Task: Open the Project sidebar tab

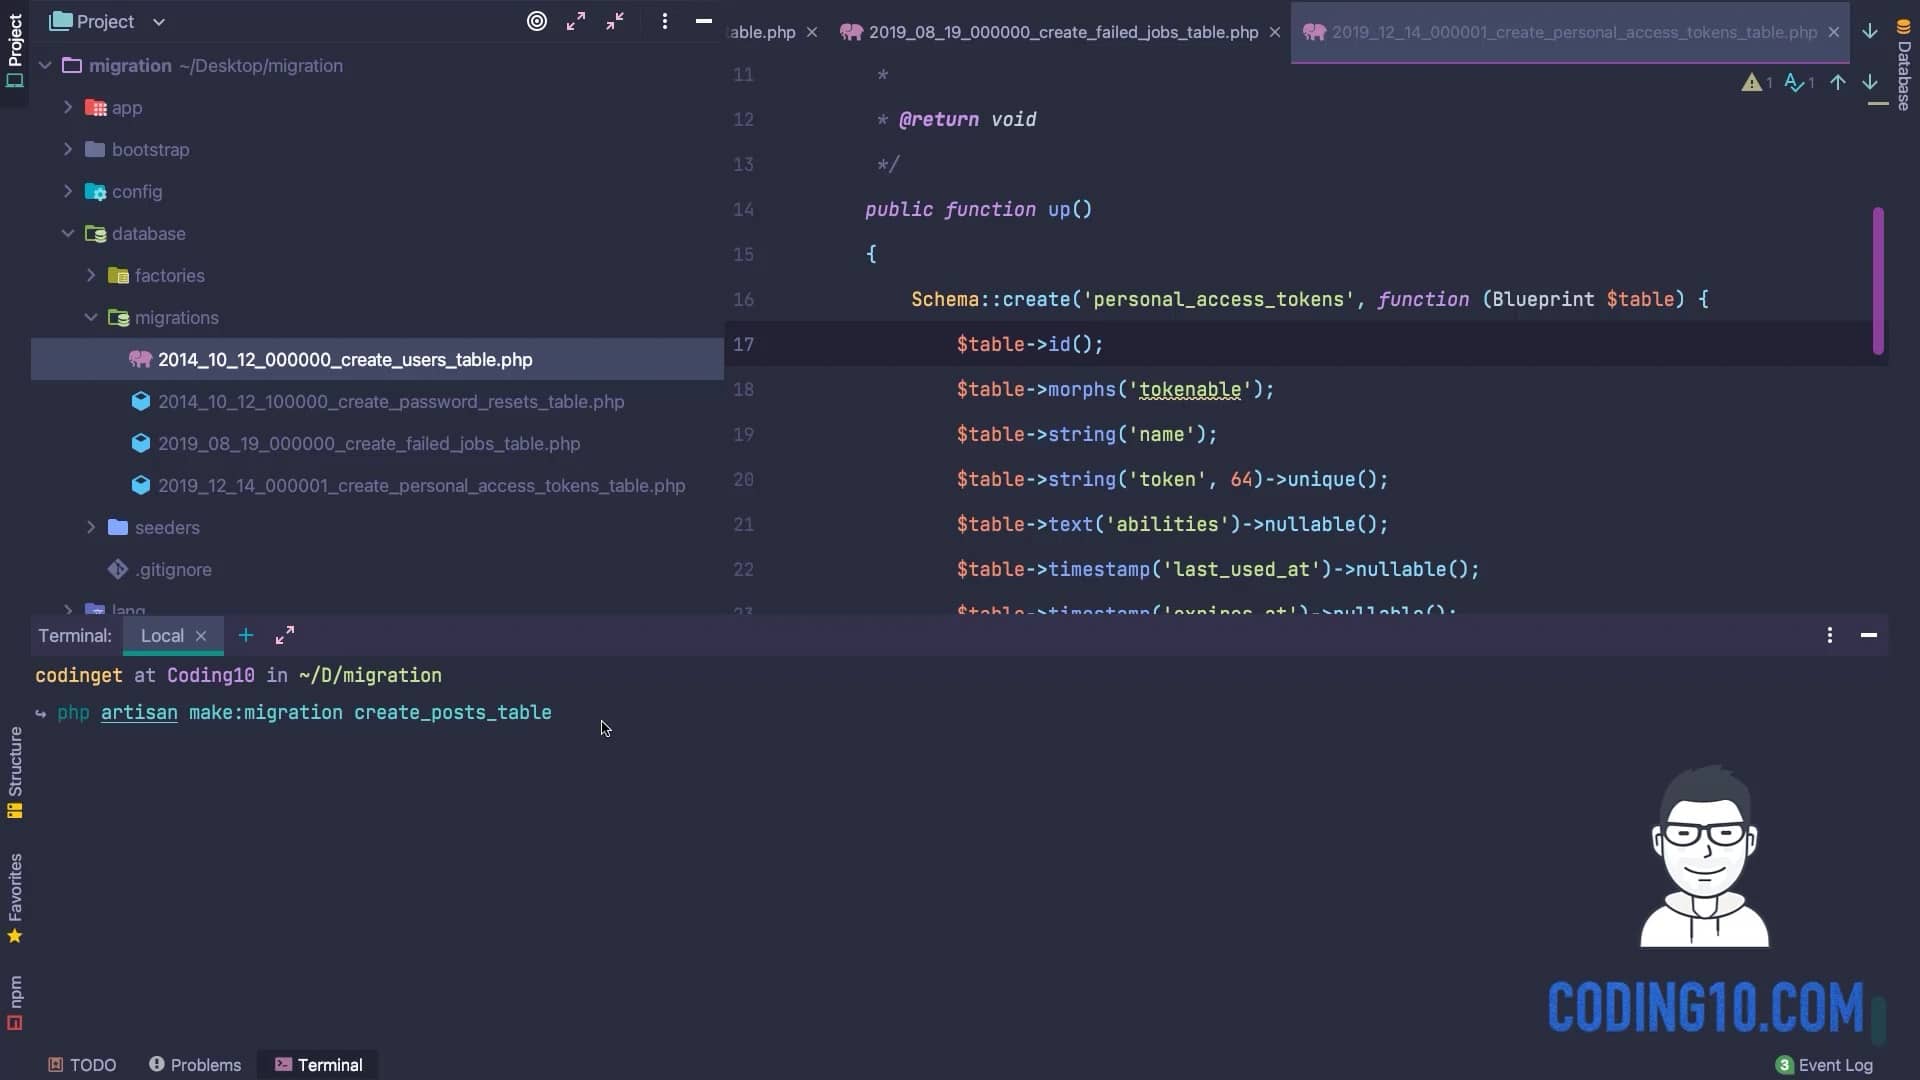Action: (x=14, y=52)
